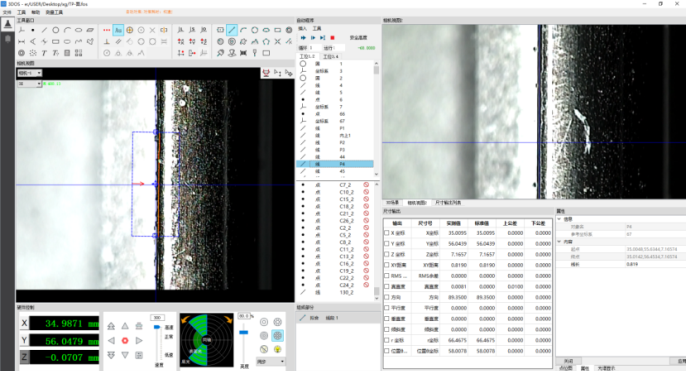The height and width of the screenshot is (371, 686).
Task: Run the auto program with play button
Action: (303, 38)
